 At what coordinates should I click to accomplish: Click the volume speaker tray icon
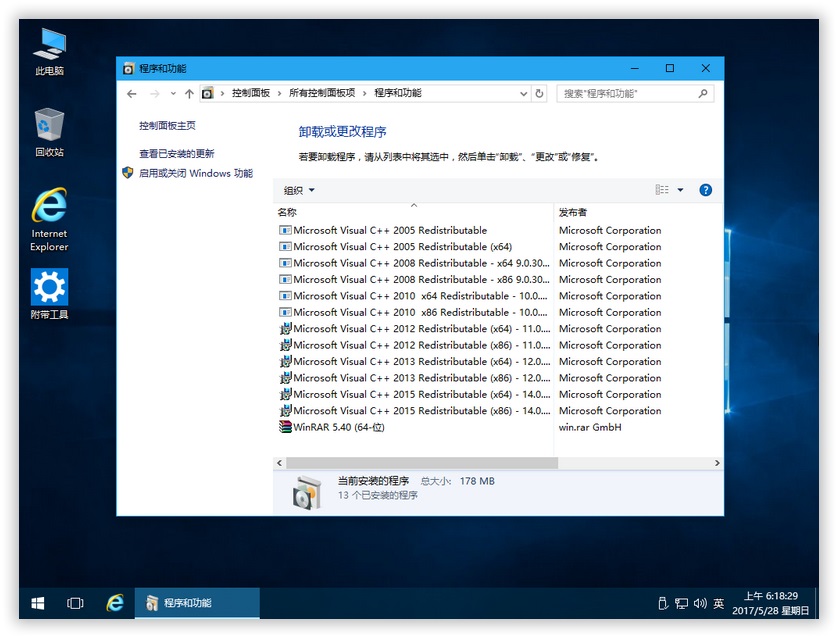coord(700,603)
